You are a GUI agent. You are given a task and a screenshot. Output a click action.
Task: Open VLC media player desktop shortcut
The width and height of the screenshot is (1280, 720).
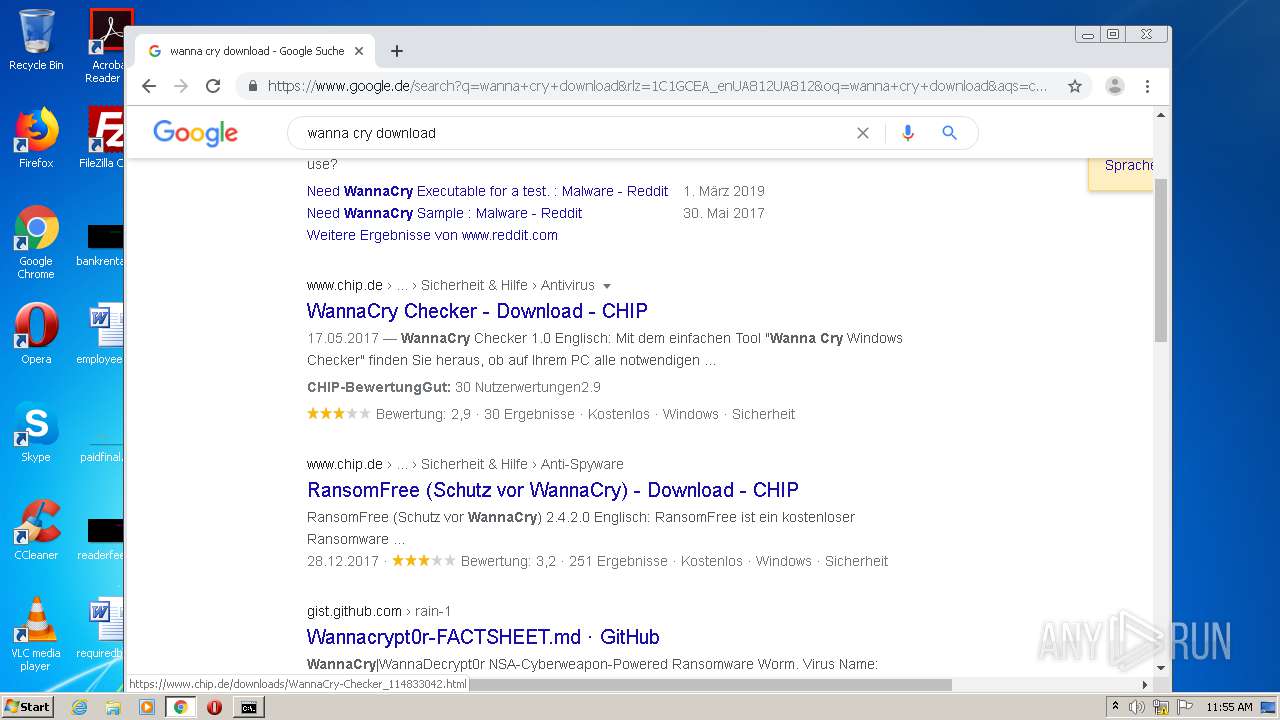(x=36, y=634)
